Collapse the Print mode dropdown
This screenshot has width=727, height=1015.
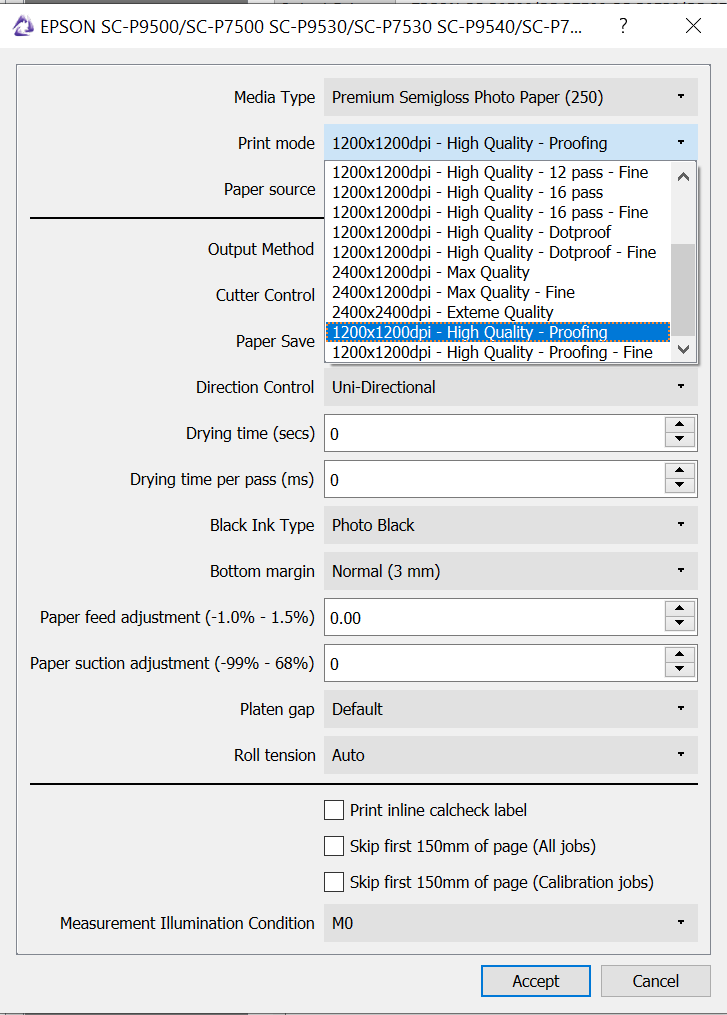(511, 143)
